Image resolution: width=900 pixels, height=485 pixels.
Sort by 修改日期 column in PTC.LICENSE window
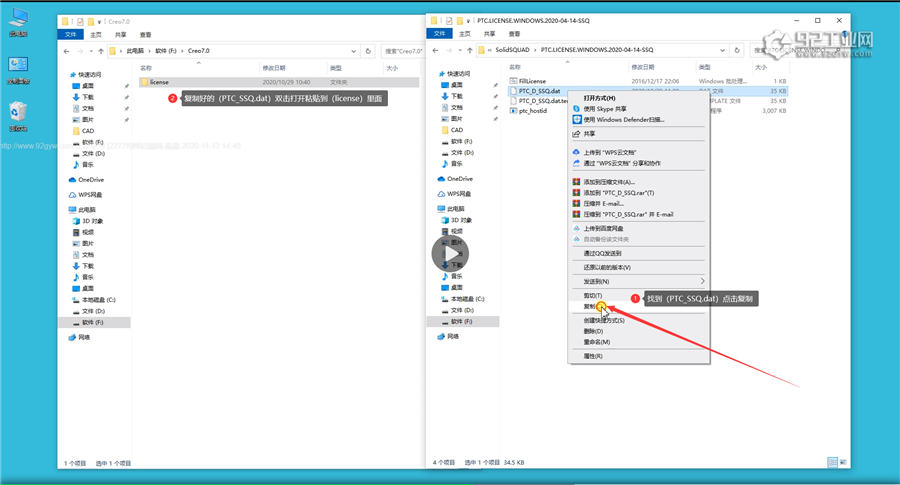(643, 67)
